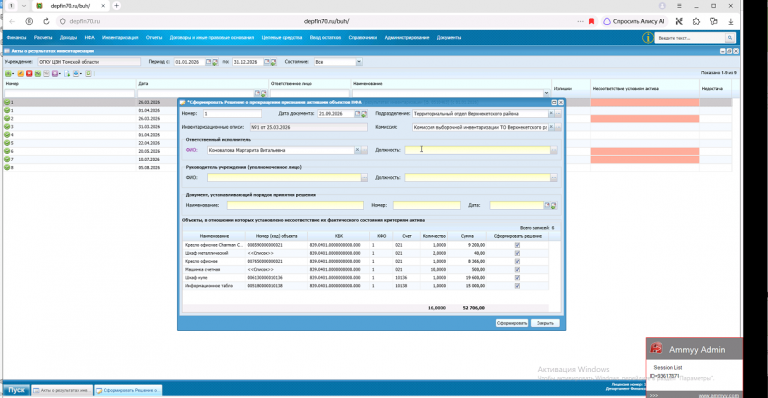Click browser extensions puzzle icon
This screenshot has height=398, width=768.
696,22
